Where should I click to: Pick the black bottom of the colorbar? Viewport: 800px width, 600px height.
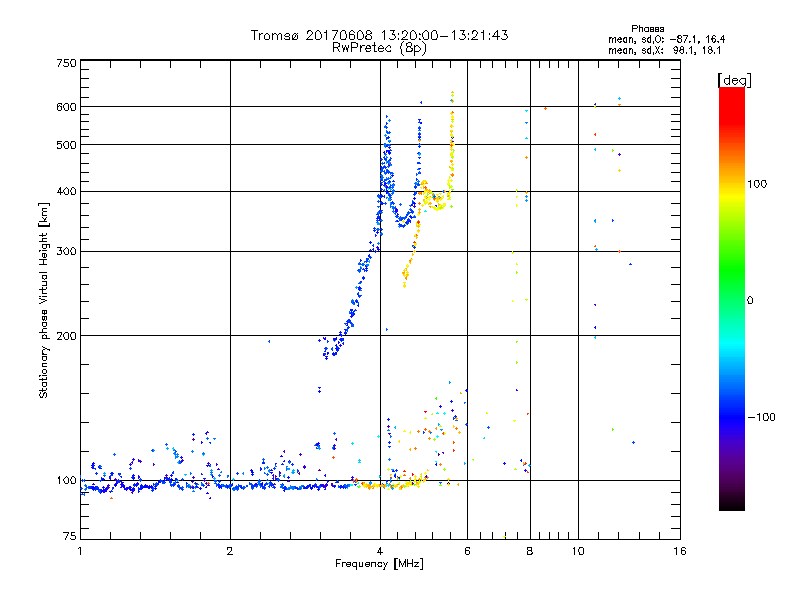[x=731, y=505]
